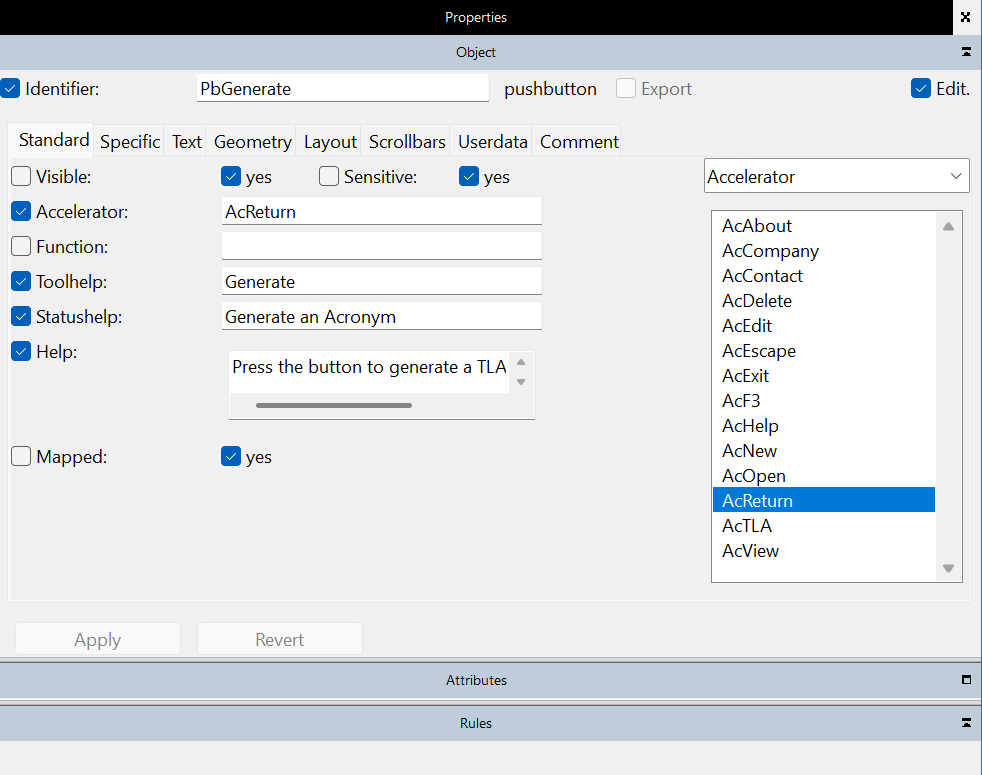Click the Identifier field PbGenerate
The height and width of the screenshot is (775, 982).
pyautogui.click(x=342, y=89)
